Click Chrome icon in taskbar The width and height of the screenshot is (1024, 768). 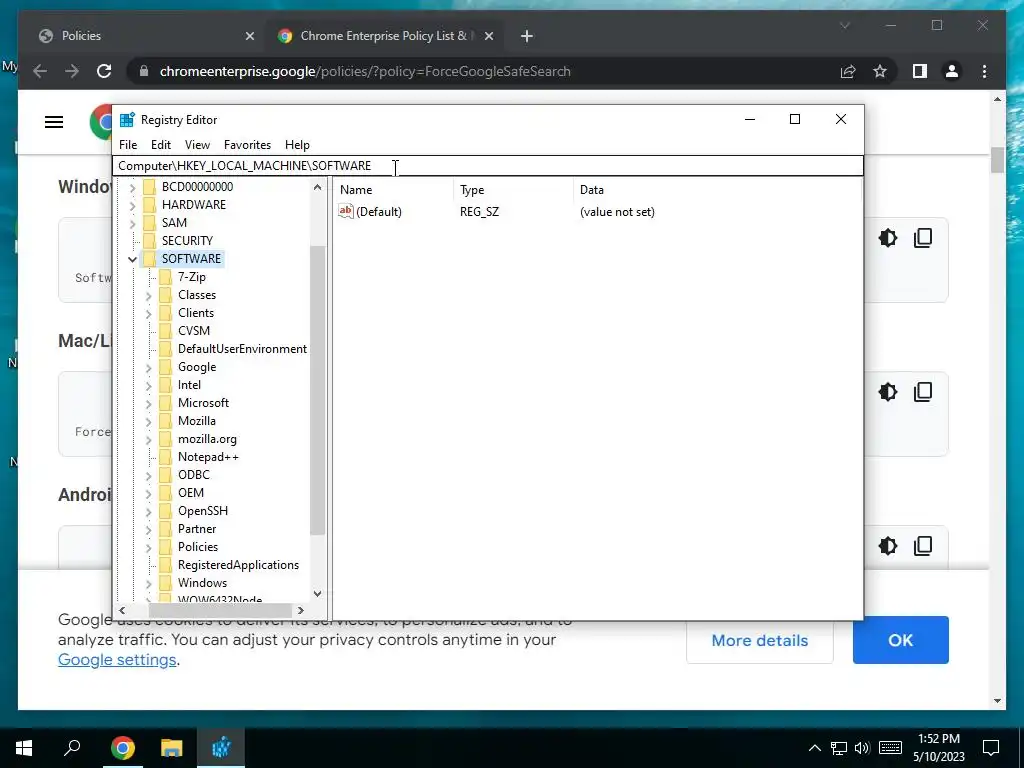(123, 748)
